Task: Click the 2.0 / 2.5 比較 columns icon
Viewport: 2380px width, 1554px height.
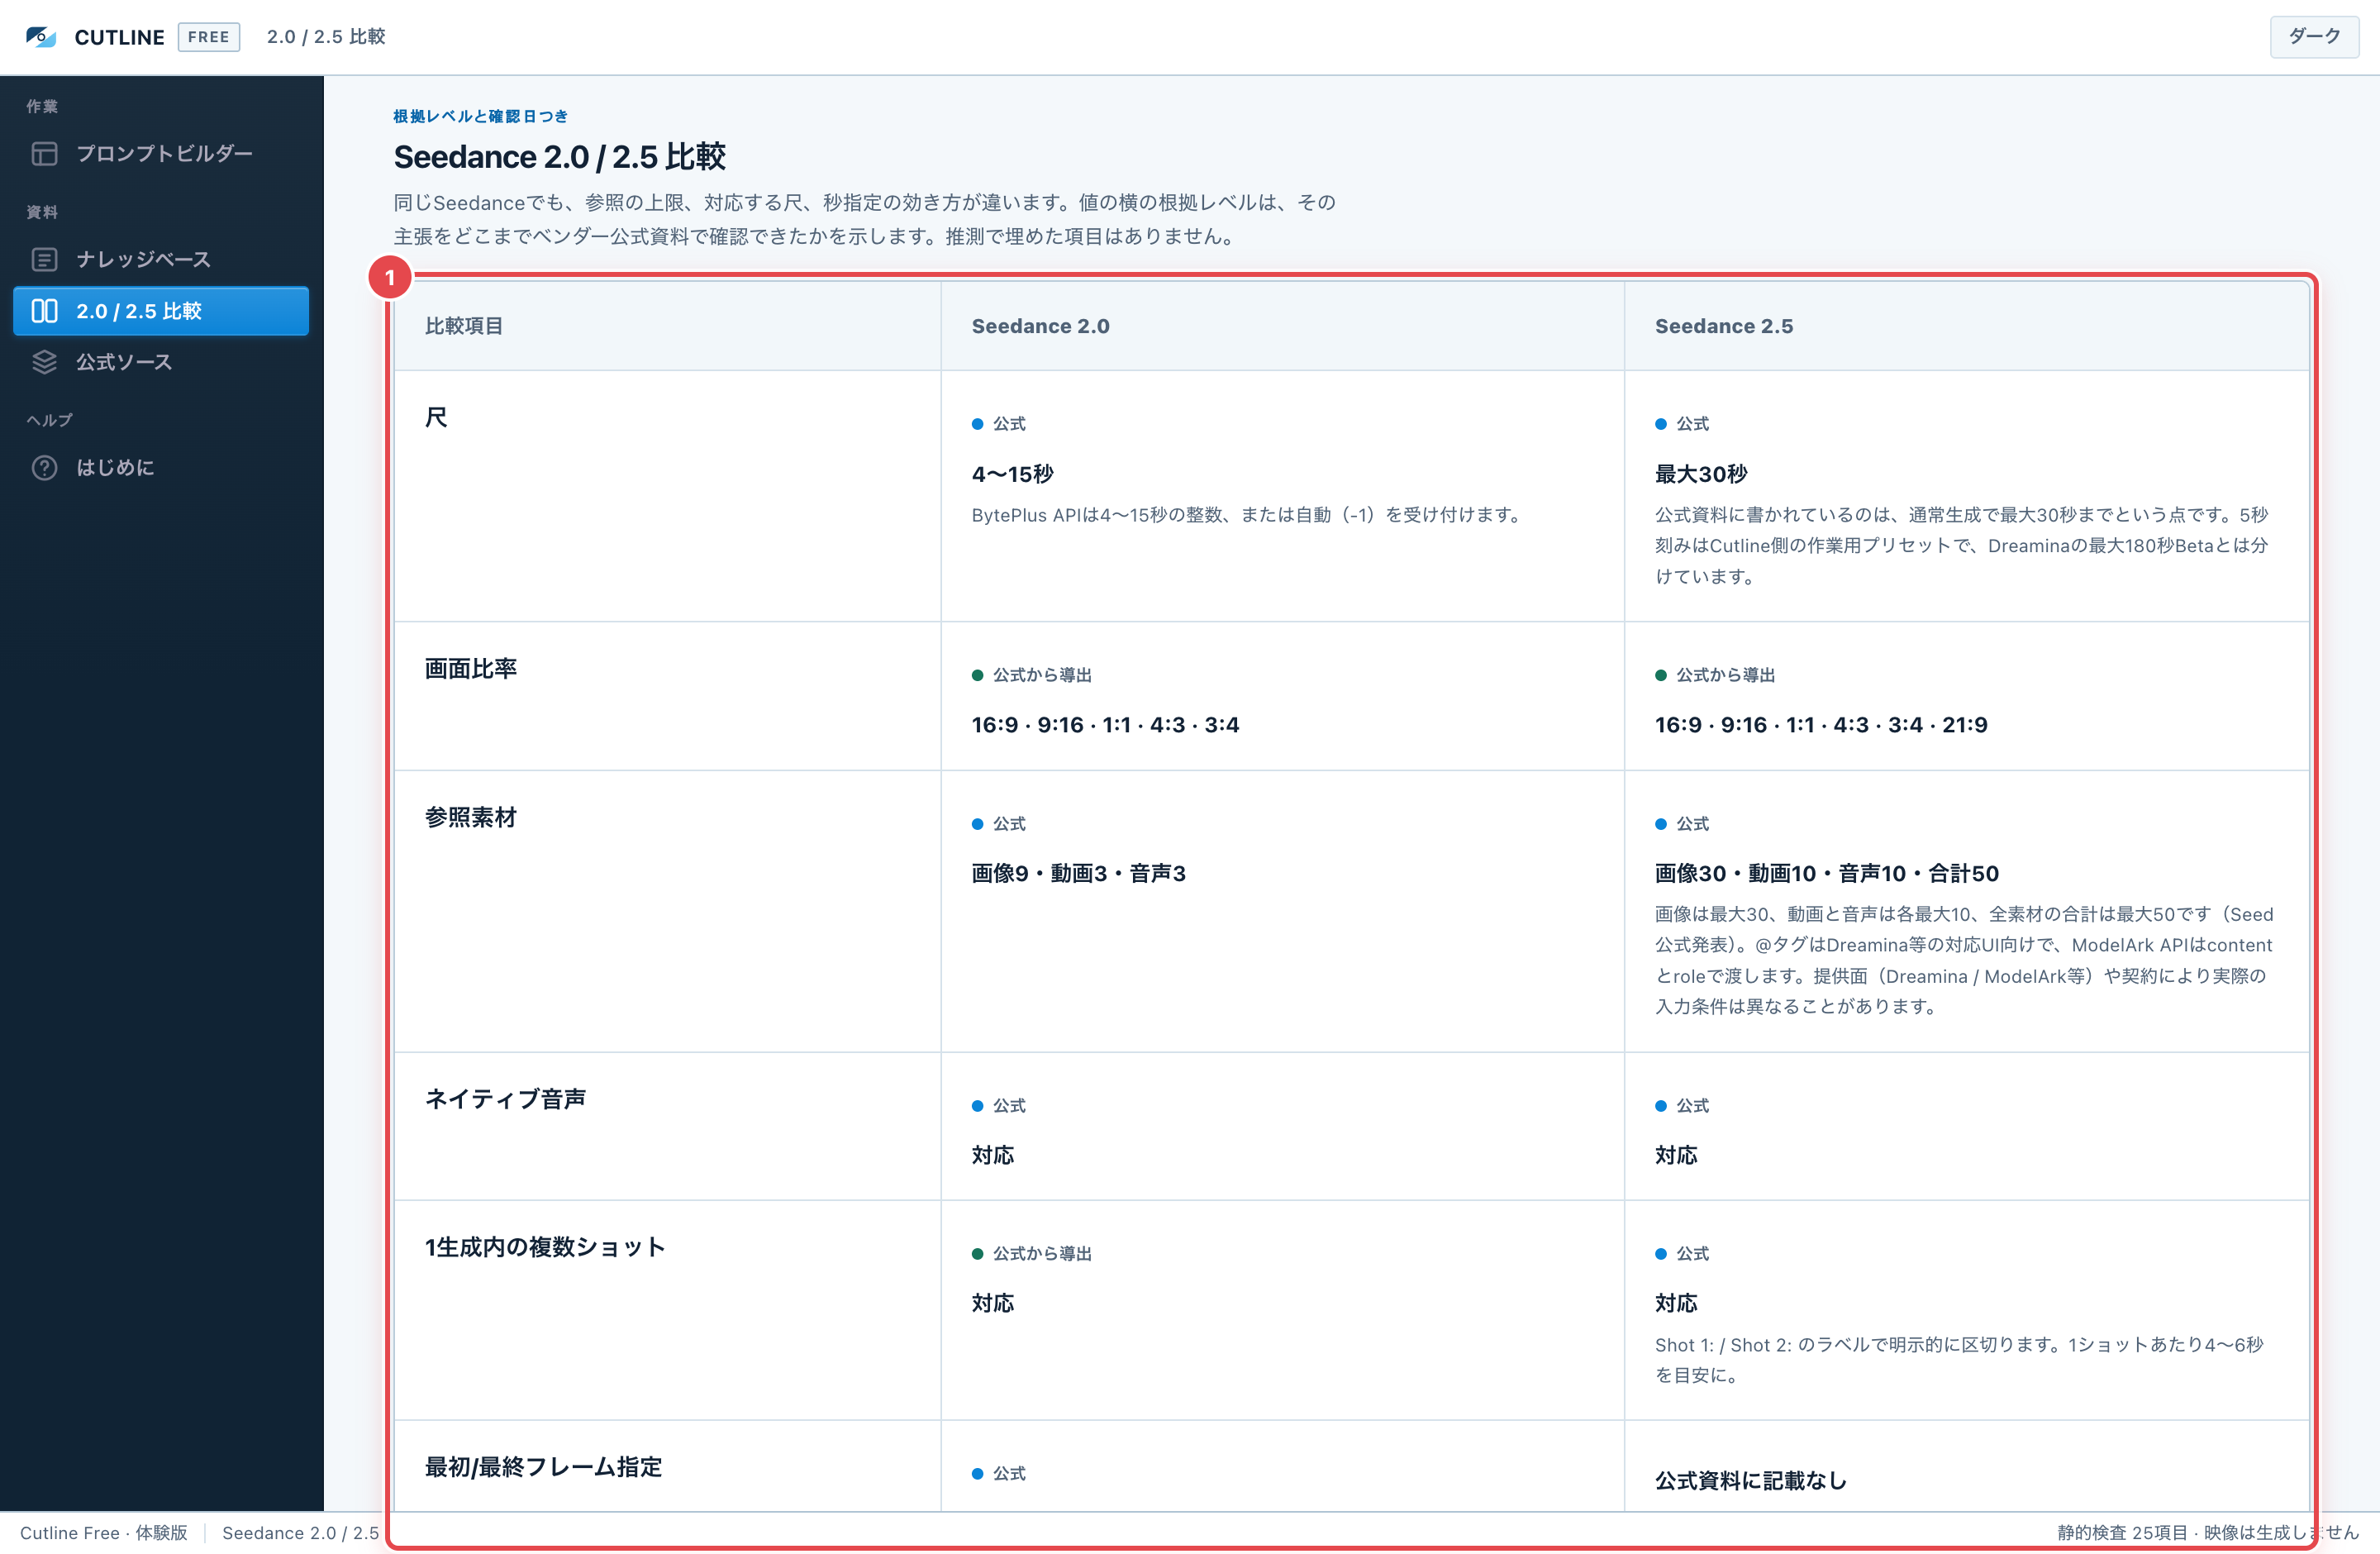Action: (44, 311)
